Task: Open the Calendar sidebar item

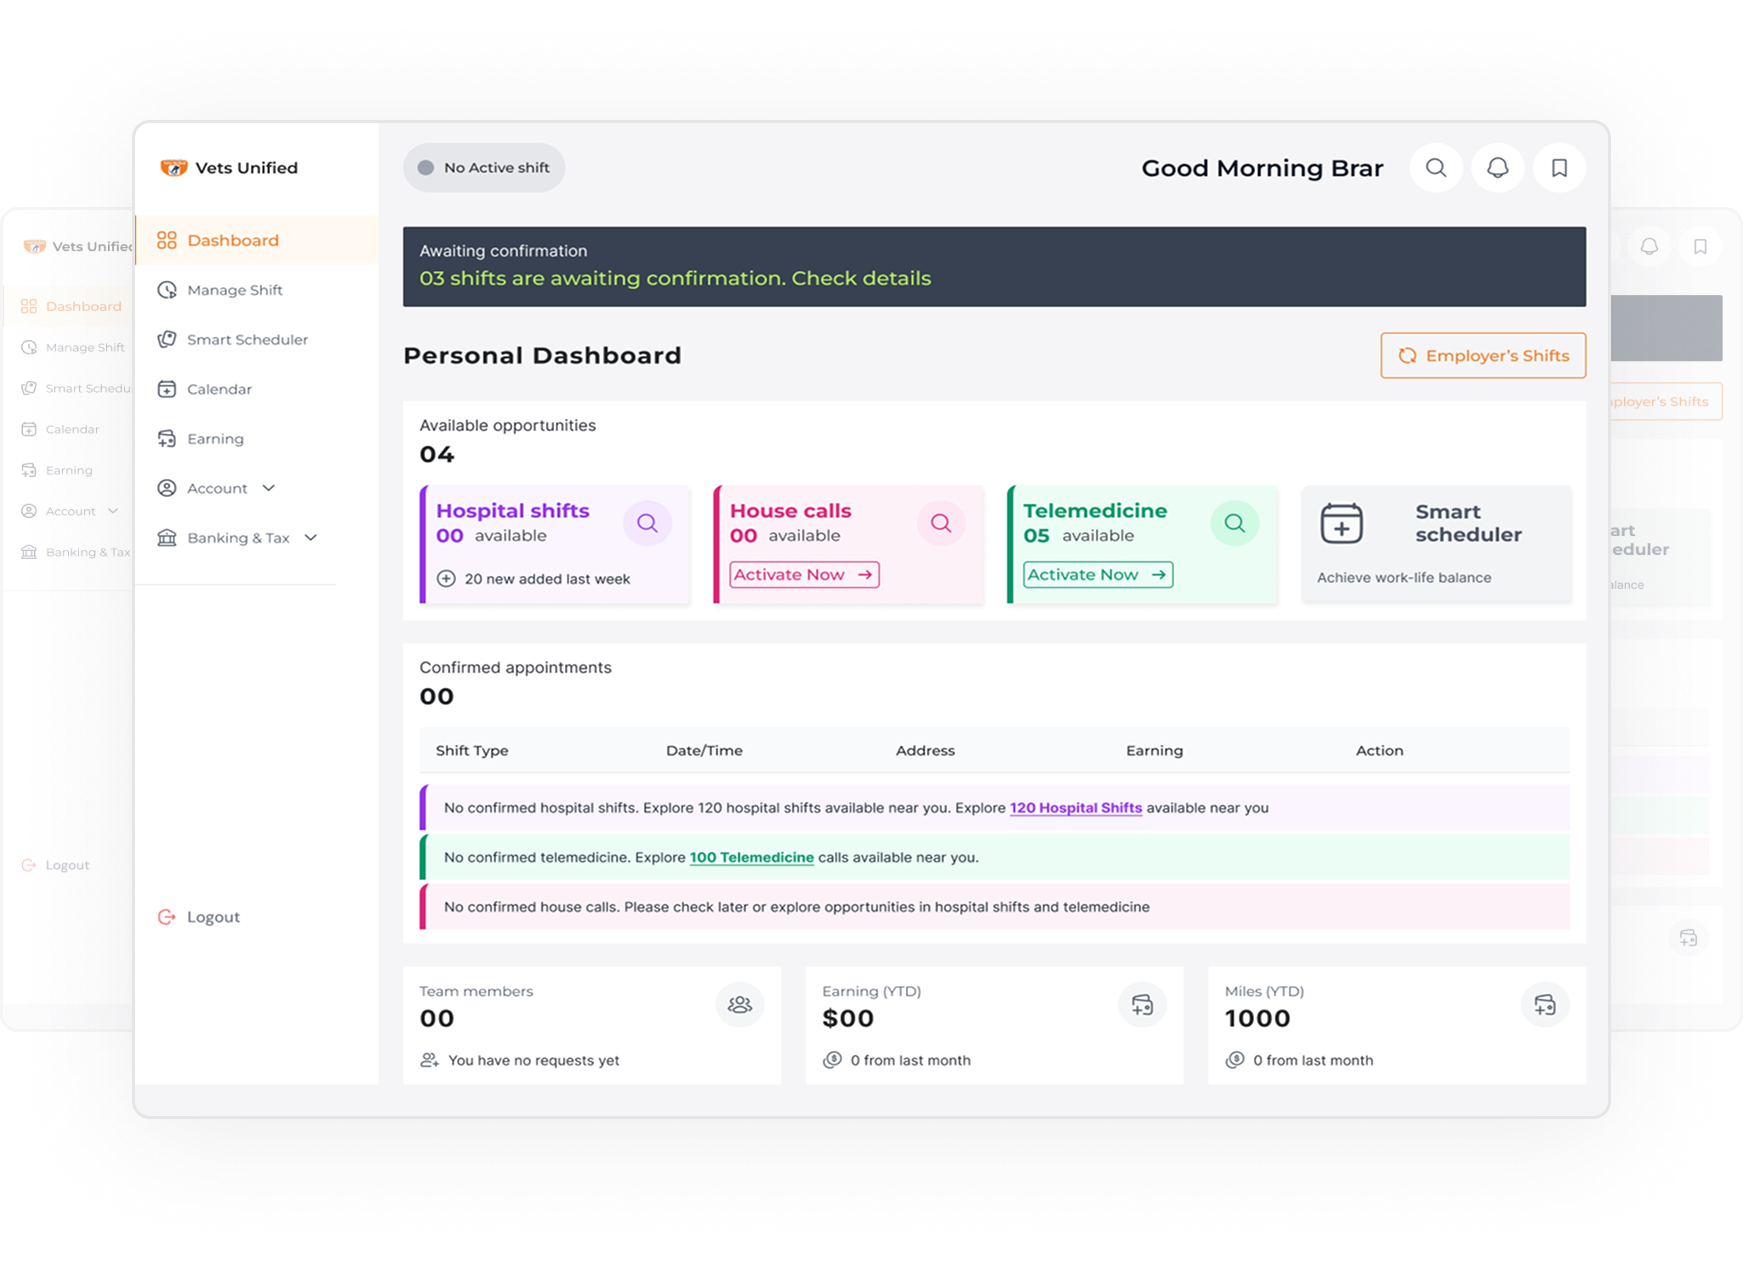Action: (x=219, y=389)
